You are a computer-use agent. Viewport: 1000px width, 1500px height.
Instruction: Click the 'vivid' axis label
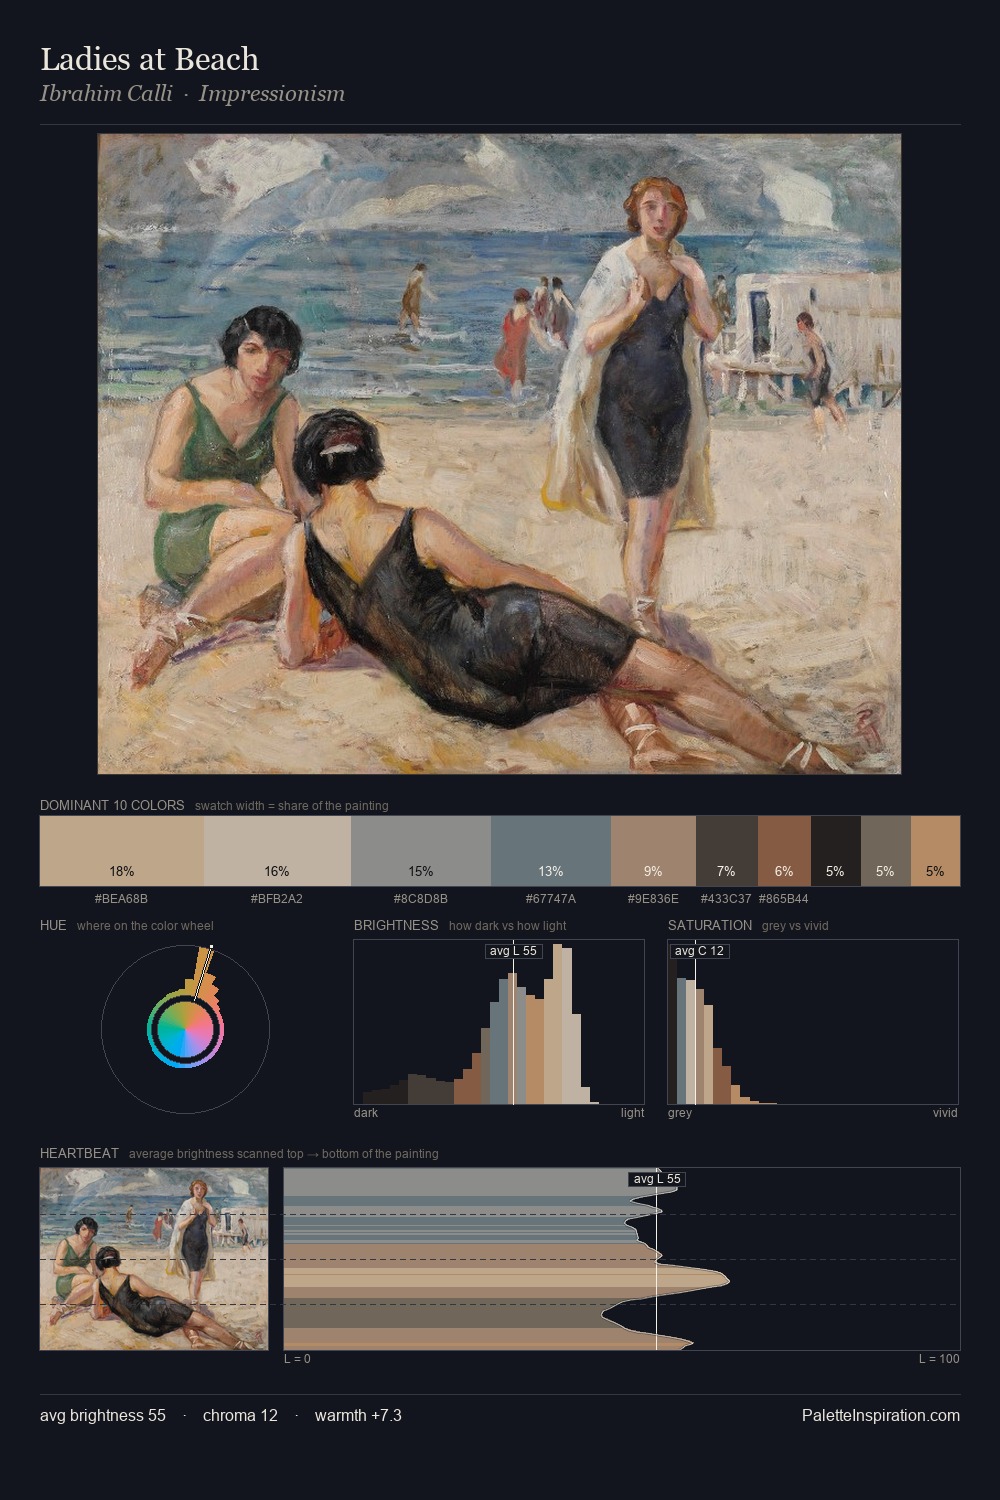[945, 1113]
